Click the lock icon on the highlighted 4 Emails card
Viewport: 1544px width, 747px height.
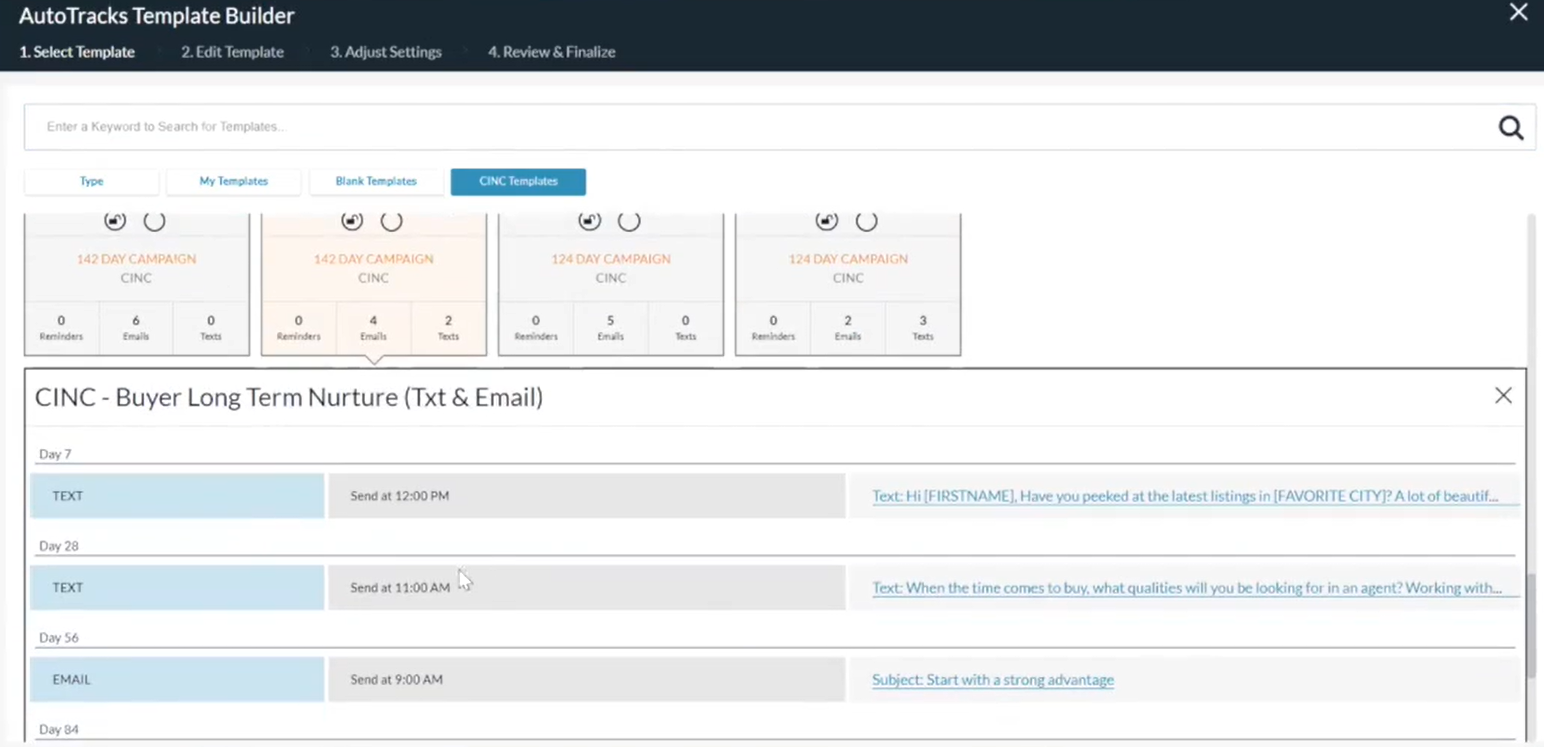point(352,221)
